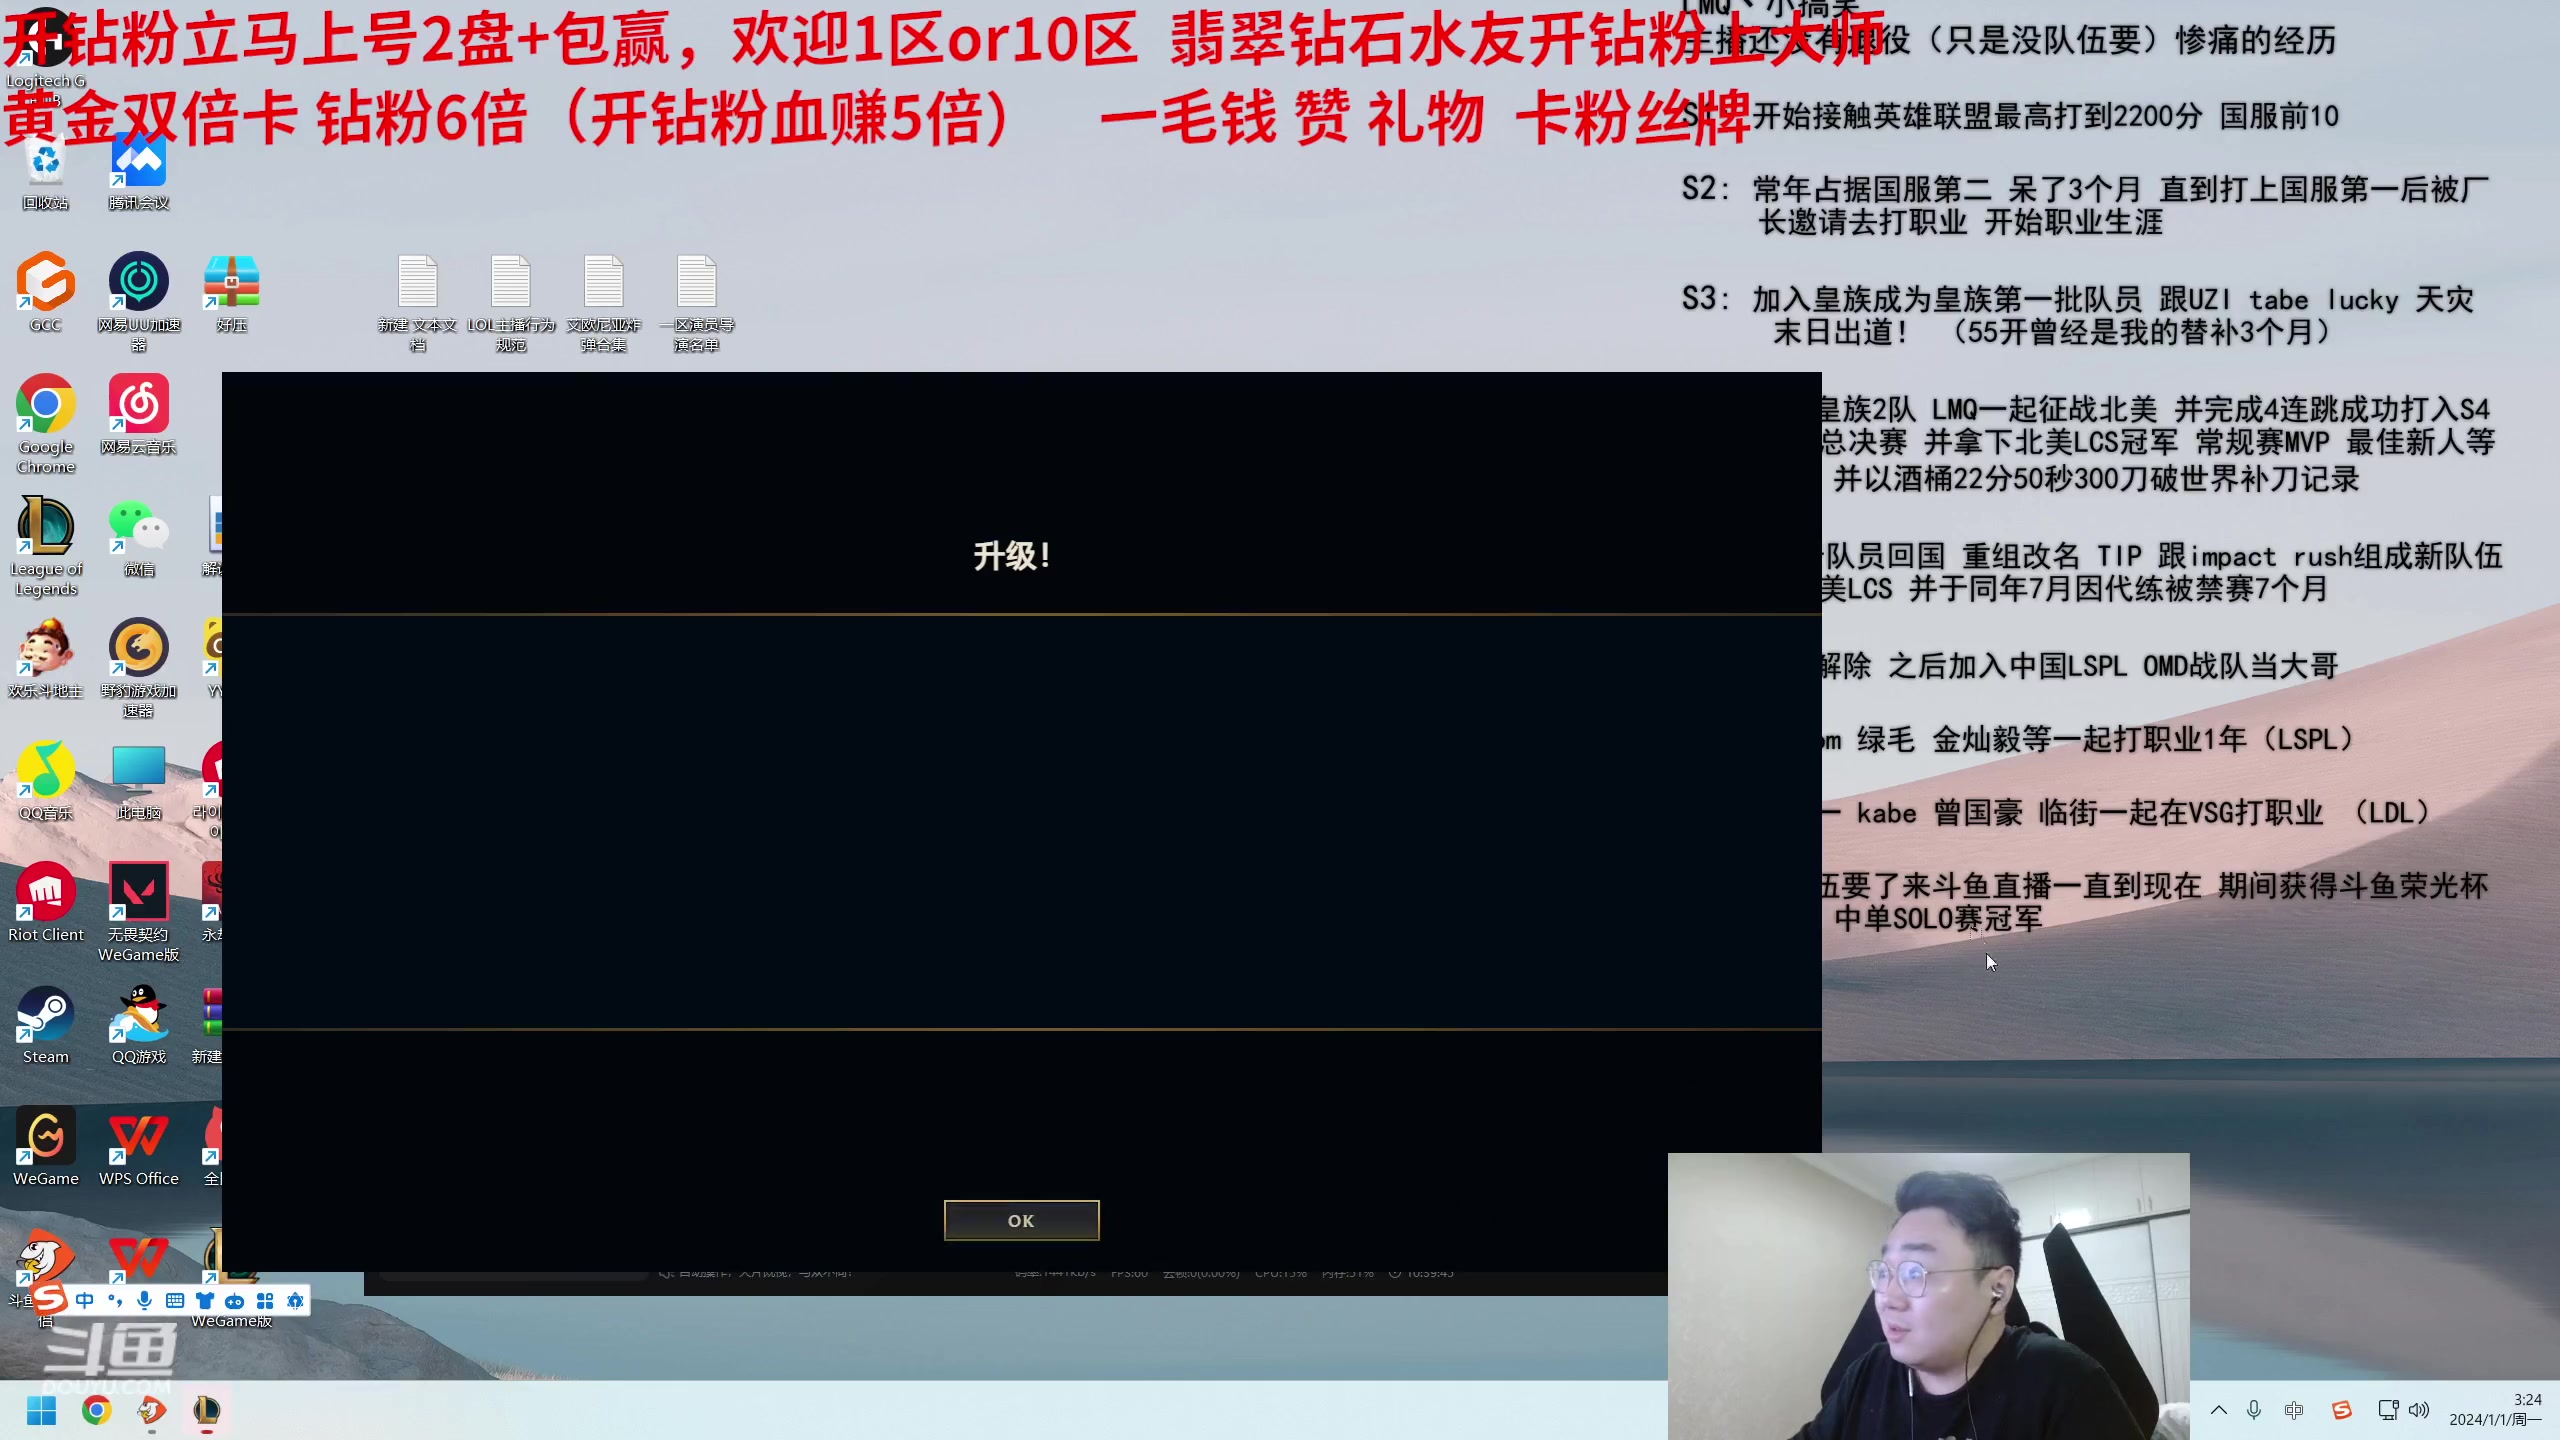
Task: Expand the hidden system tray icons chevron
Action: coord(2218,1410)
